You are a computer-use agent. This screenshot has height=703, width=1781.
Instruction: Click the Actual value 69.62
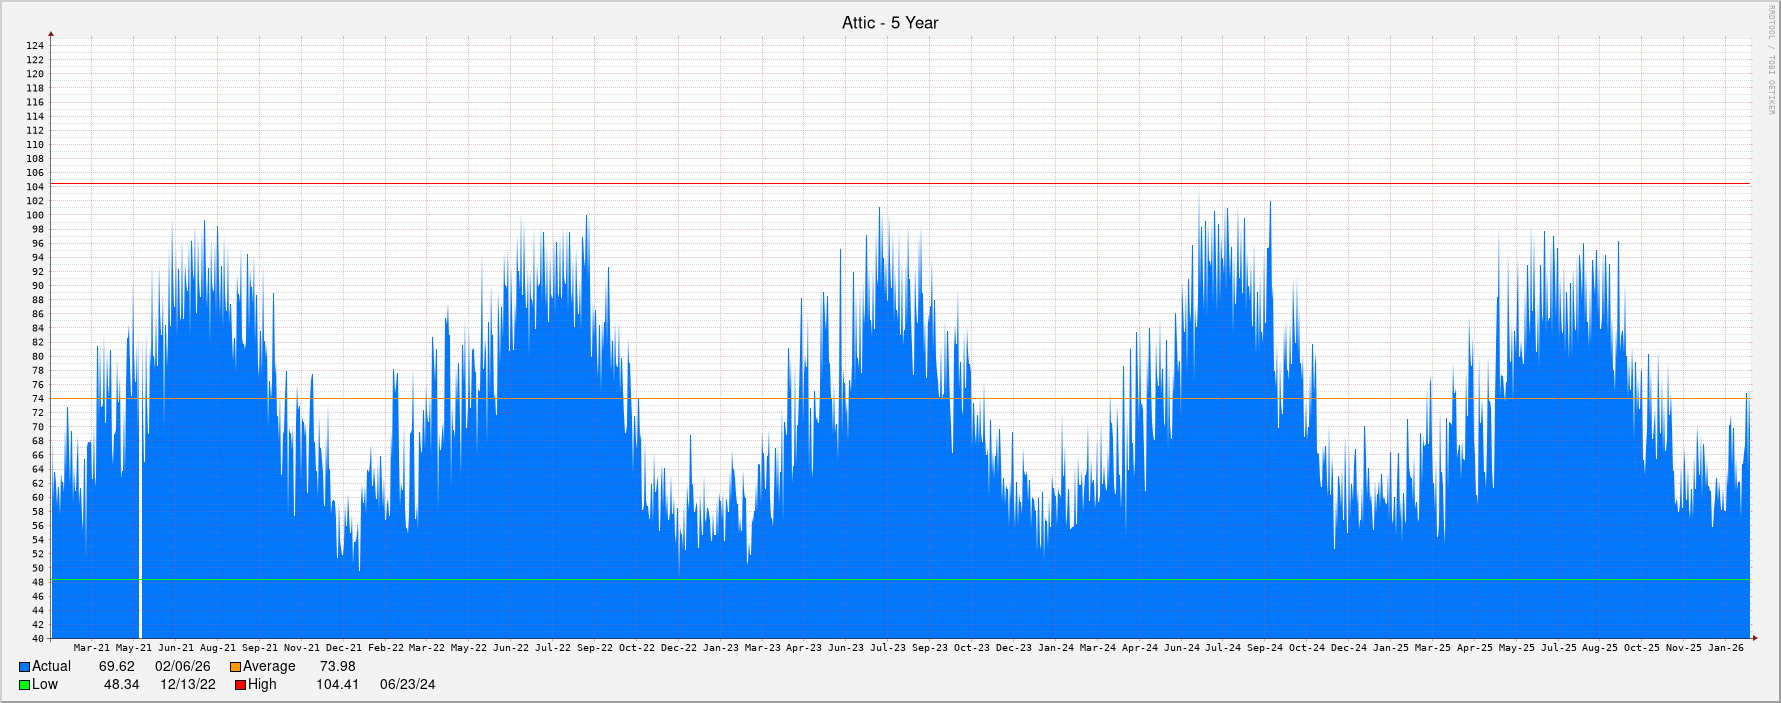tap(116, 667)
